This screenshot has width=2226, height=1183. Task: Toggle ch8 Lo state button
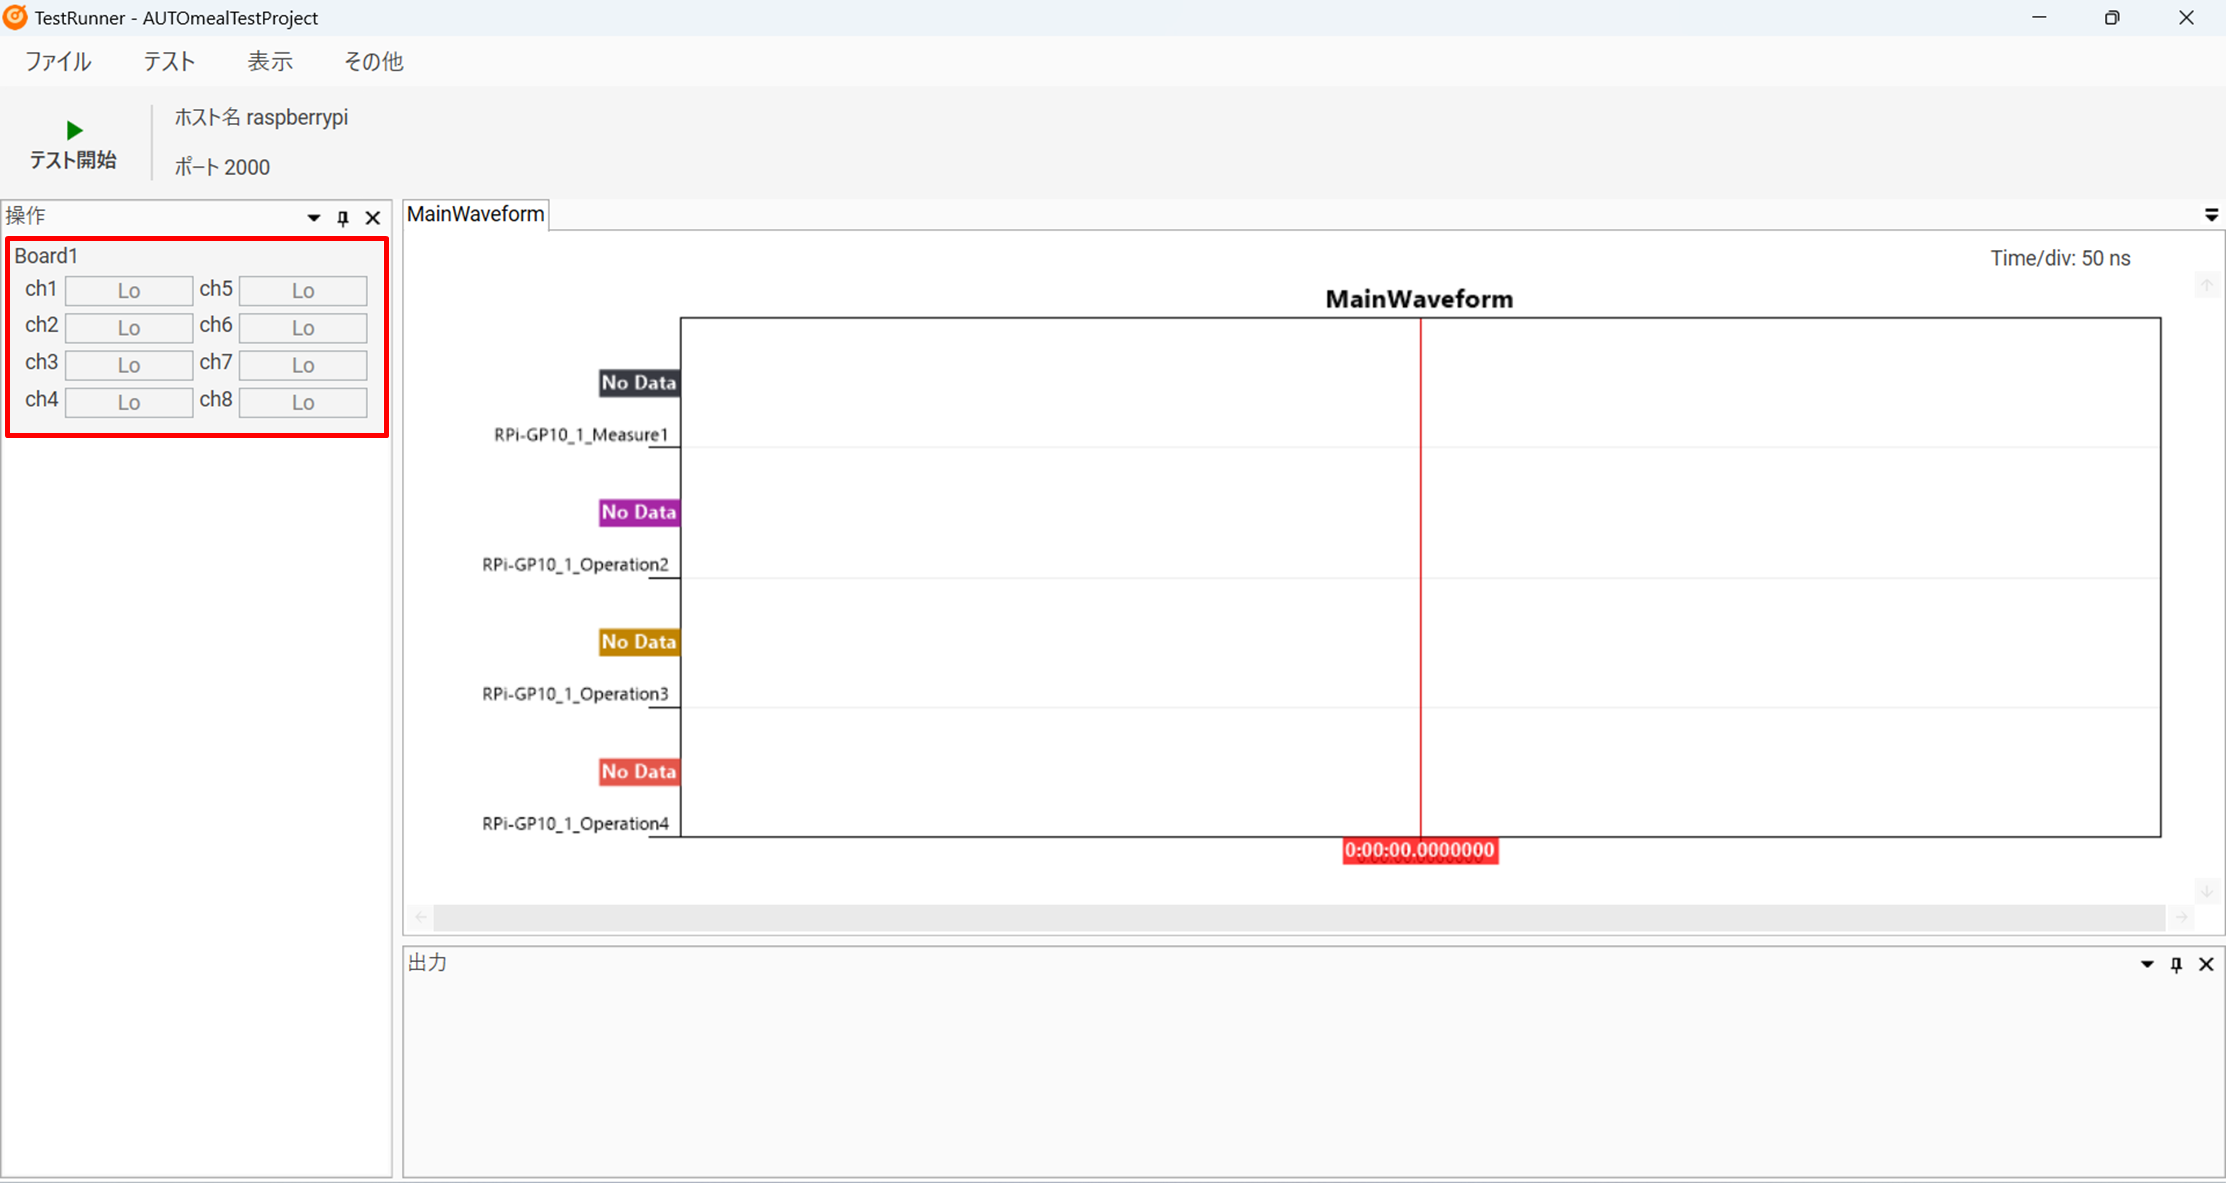click(303, 402)
